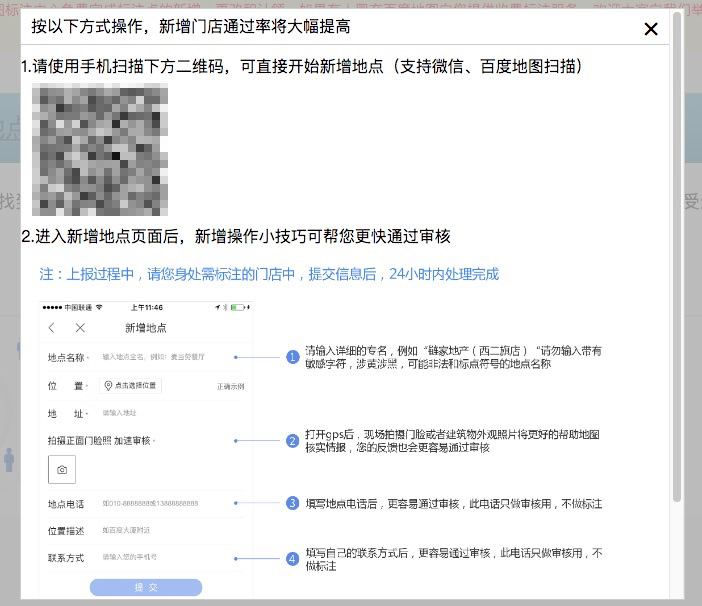Click the blurred QR code image
Viewport: 702px width, 606px height.
point(100,149)
